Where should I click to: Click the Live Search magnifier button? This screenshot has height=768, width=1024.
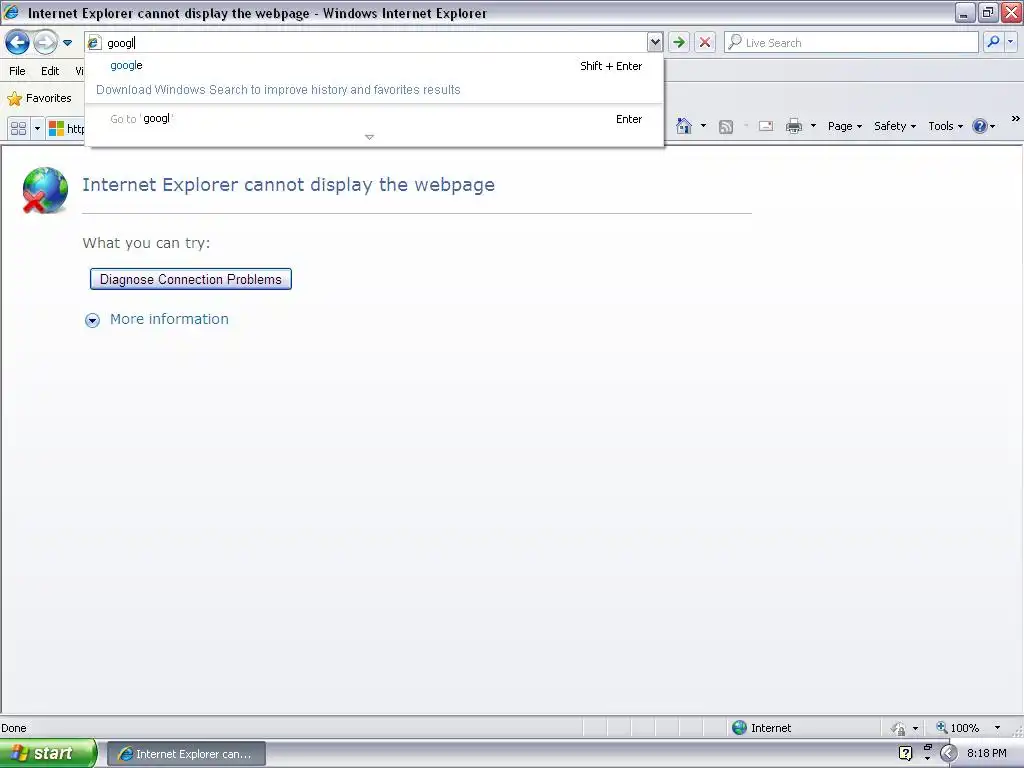(993, 42)
